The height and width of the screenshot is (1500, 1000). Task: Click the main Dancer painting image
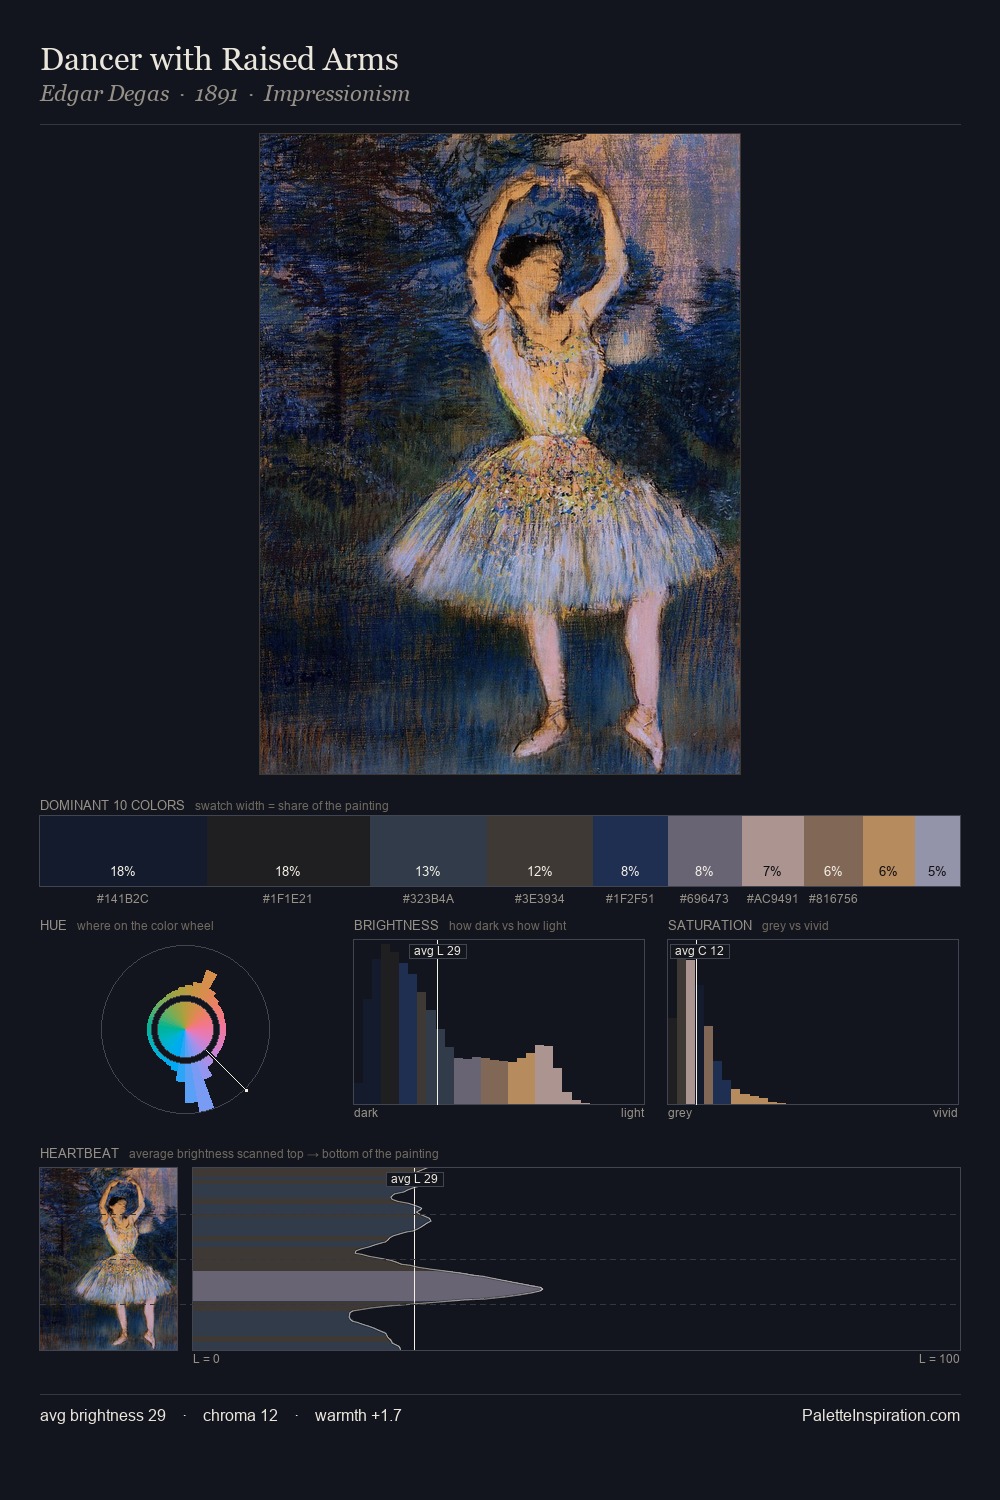coord(500,454)
